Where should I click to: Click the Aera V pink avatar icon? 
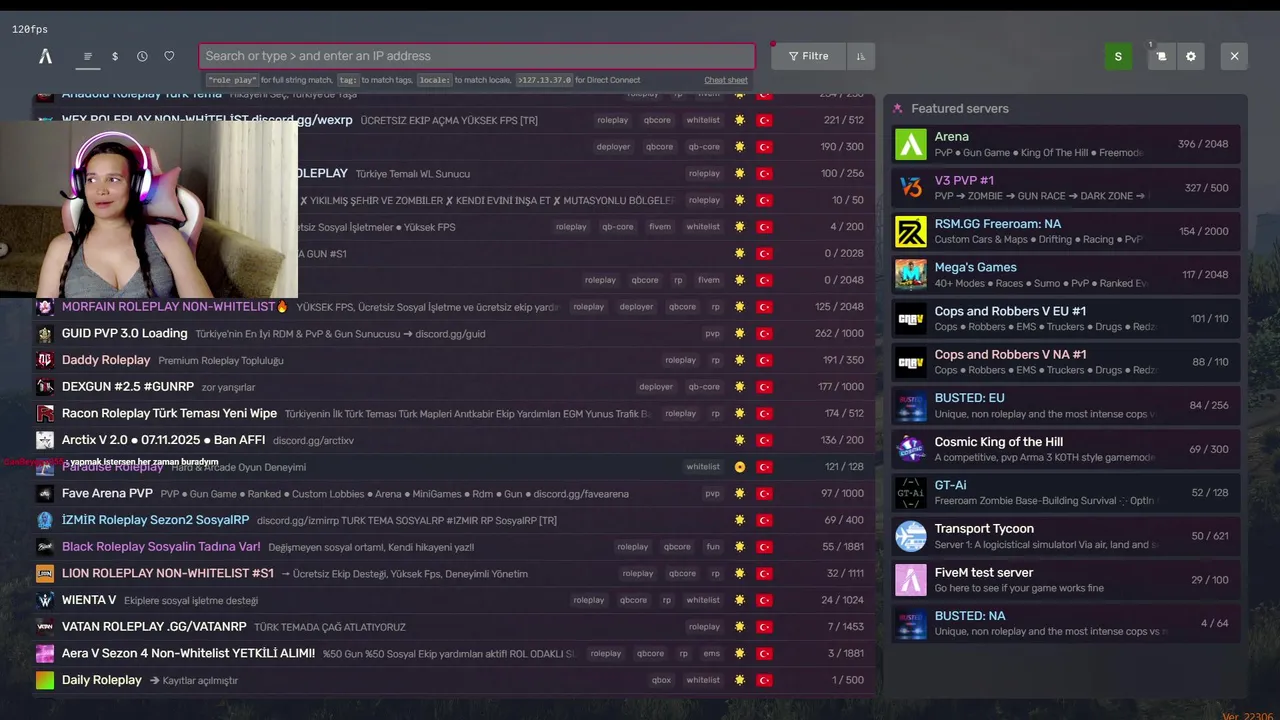click(45, 654)
